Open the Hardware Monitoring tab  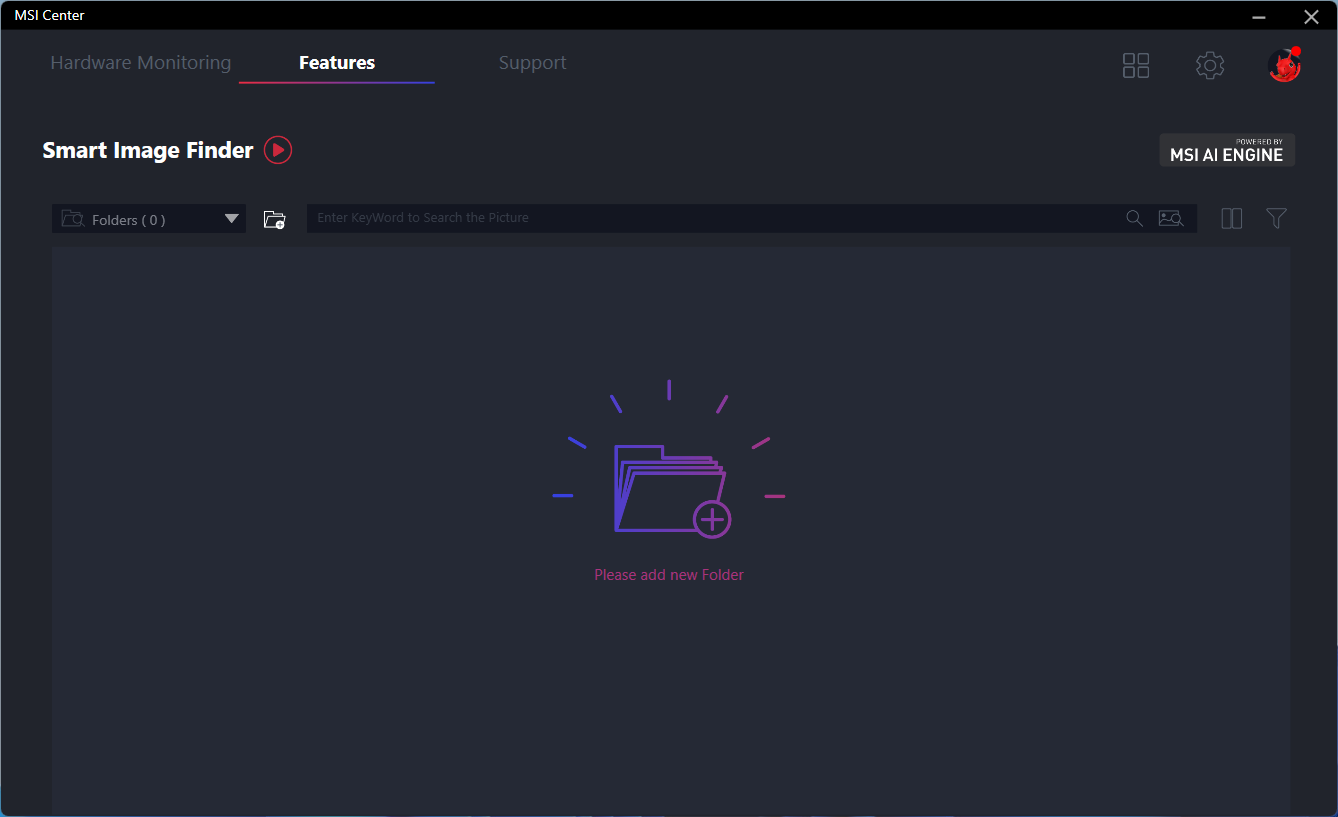point(141,63)
